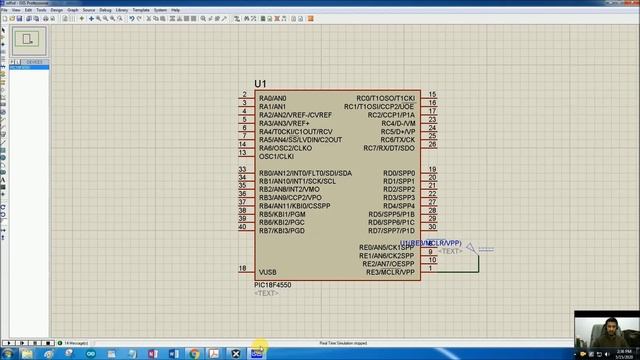640x360 pixels.
Task: Click the RE3/MCLR/VPP pin label
Action: [x=390, y=272]
